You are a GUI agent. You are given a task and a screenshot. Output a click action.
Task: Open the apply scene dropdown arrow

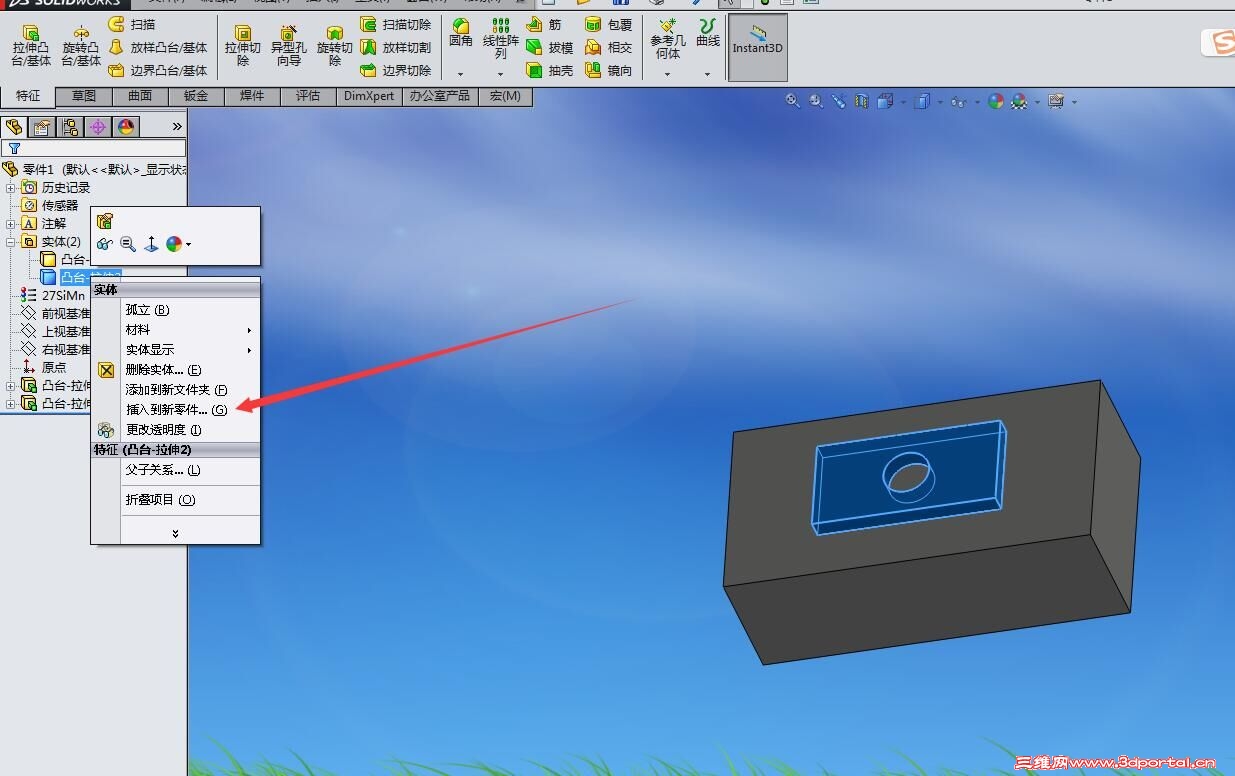coord(1037,102)
